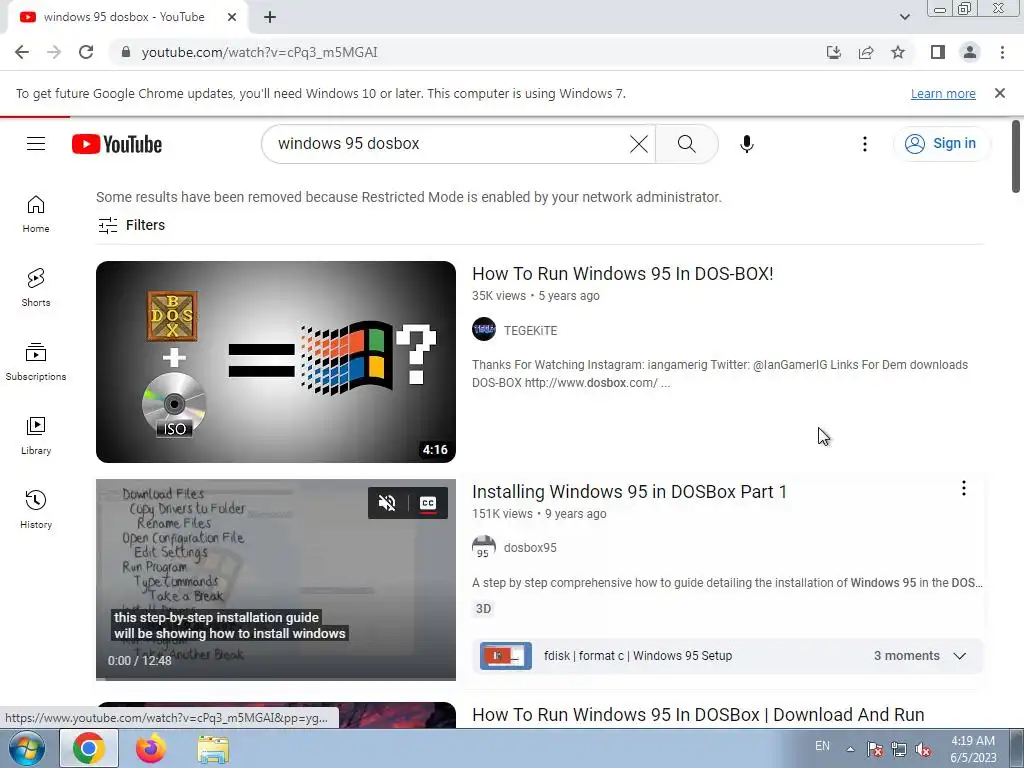
Task: Toggle Chrome side panel
Action: click(x=938, y=52)
